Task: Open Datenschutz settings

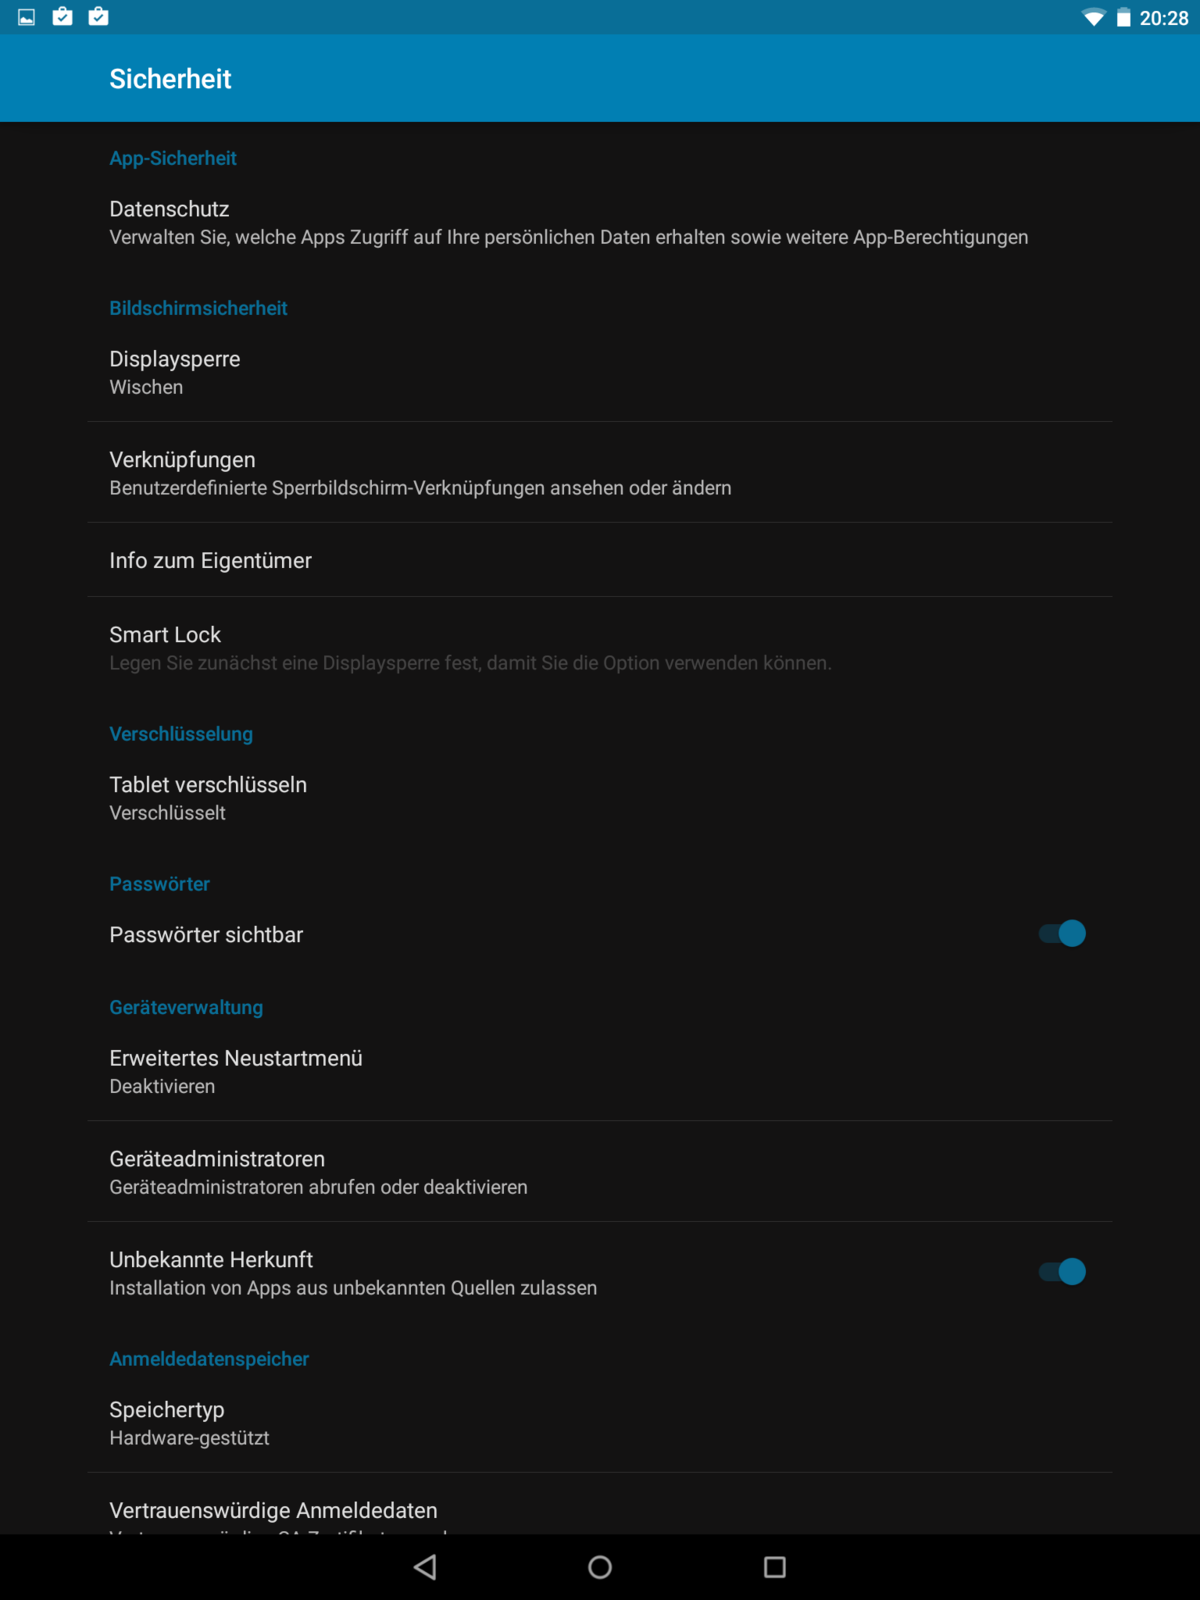Action: 568,223
